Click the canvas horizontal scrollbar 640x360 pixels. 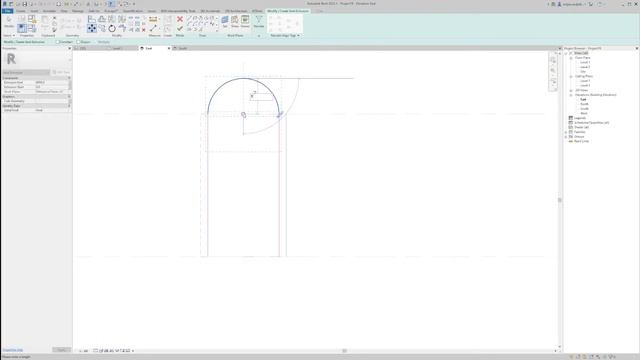(344, 351)
